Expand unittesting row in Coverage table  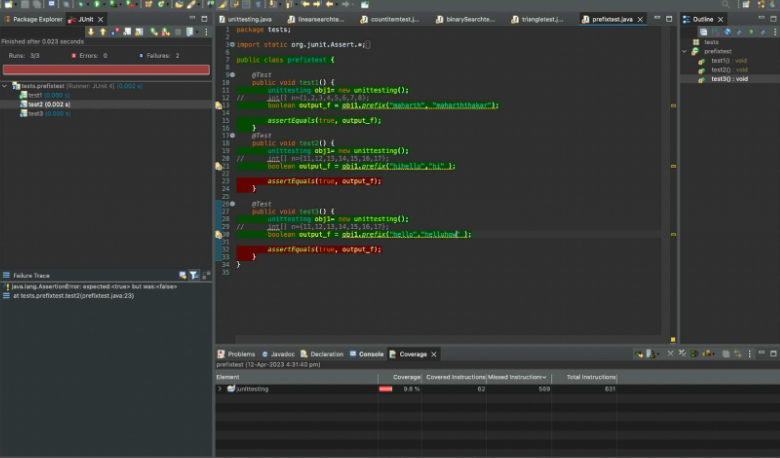(220, 388)
